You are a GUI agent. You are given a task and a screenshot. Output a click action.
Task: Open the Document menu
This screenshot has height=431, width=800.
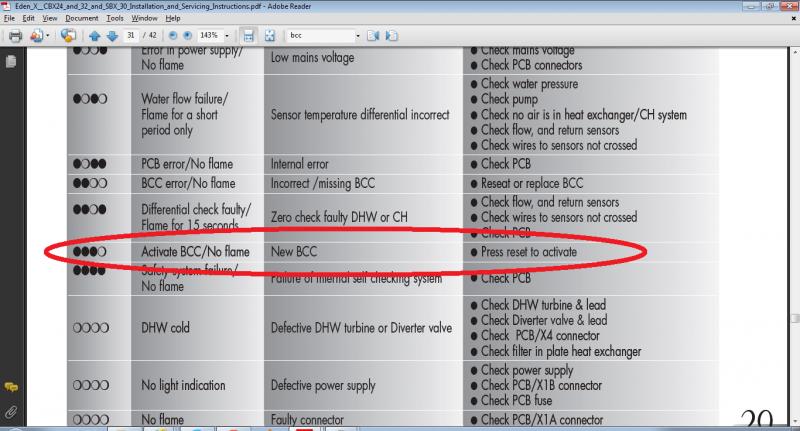coord(81,18)
